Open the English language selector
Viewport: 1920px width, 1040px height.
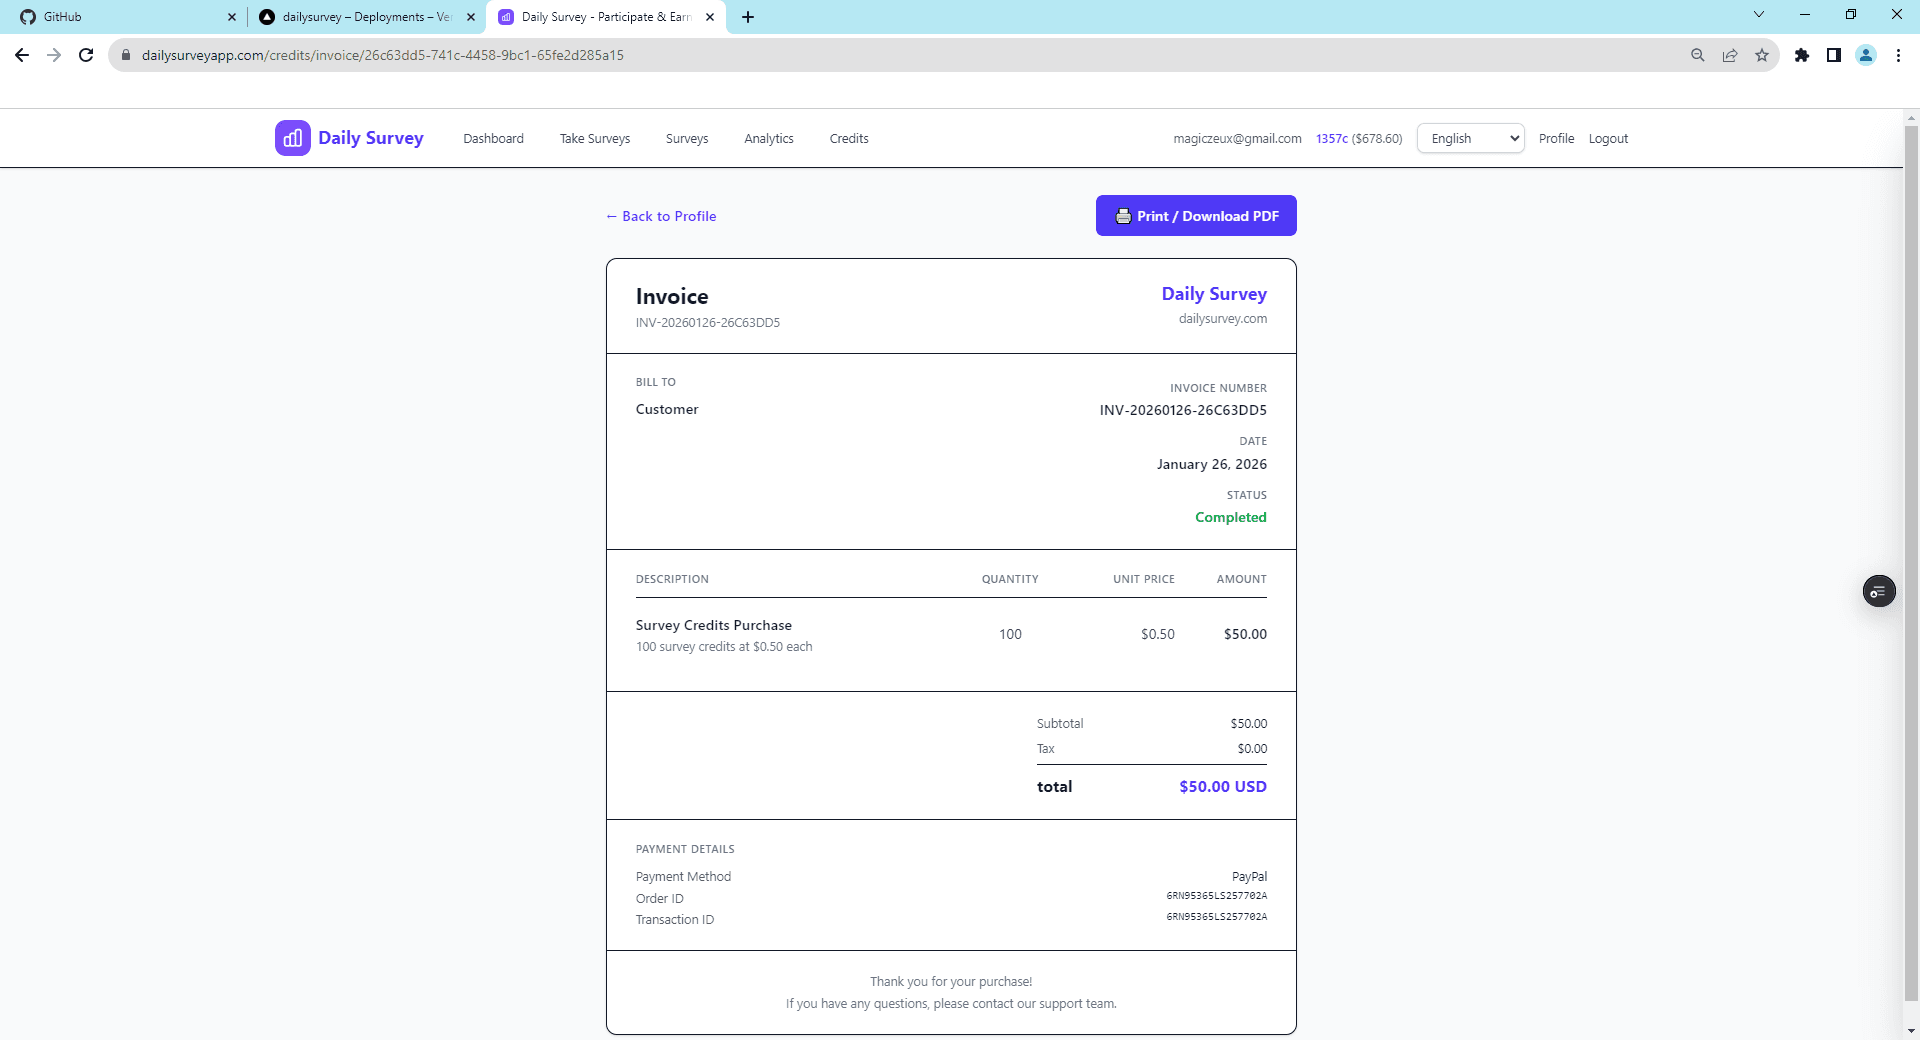coord(1470,138)
